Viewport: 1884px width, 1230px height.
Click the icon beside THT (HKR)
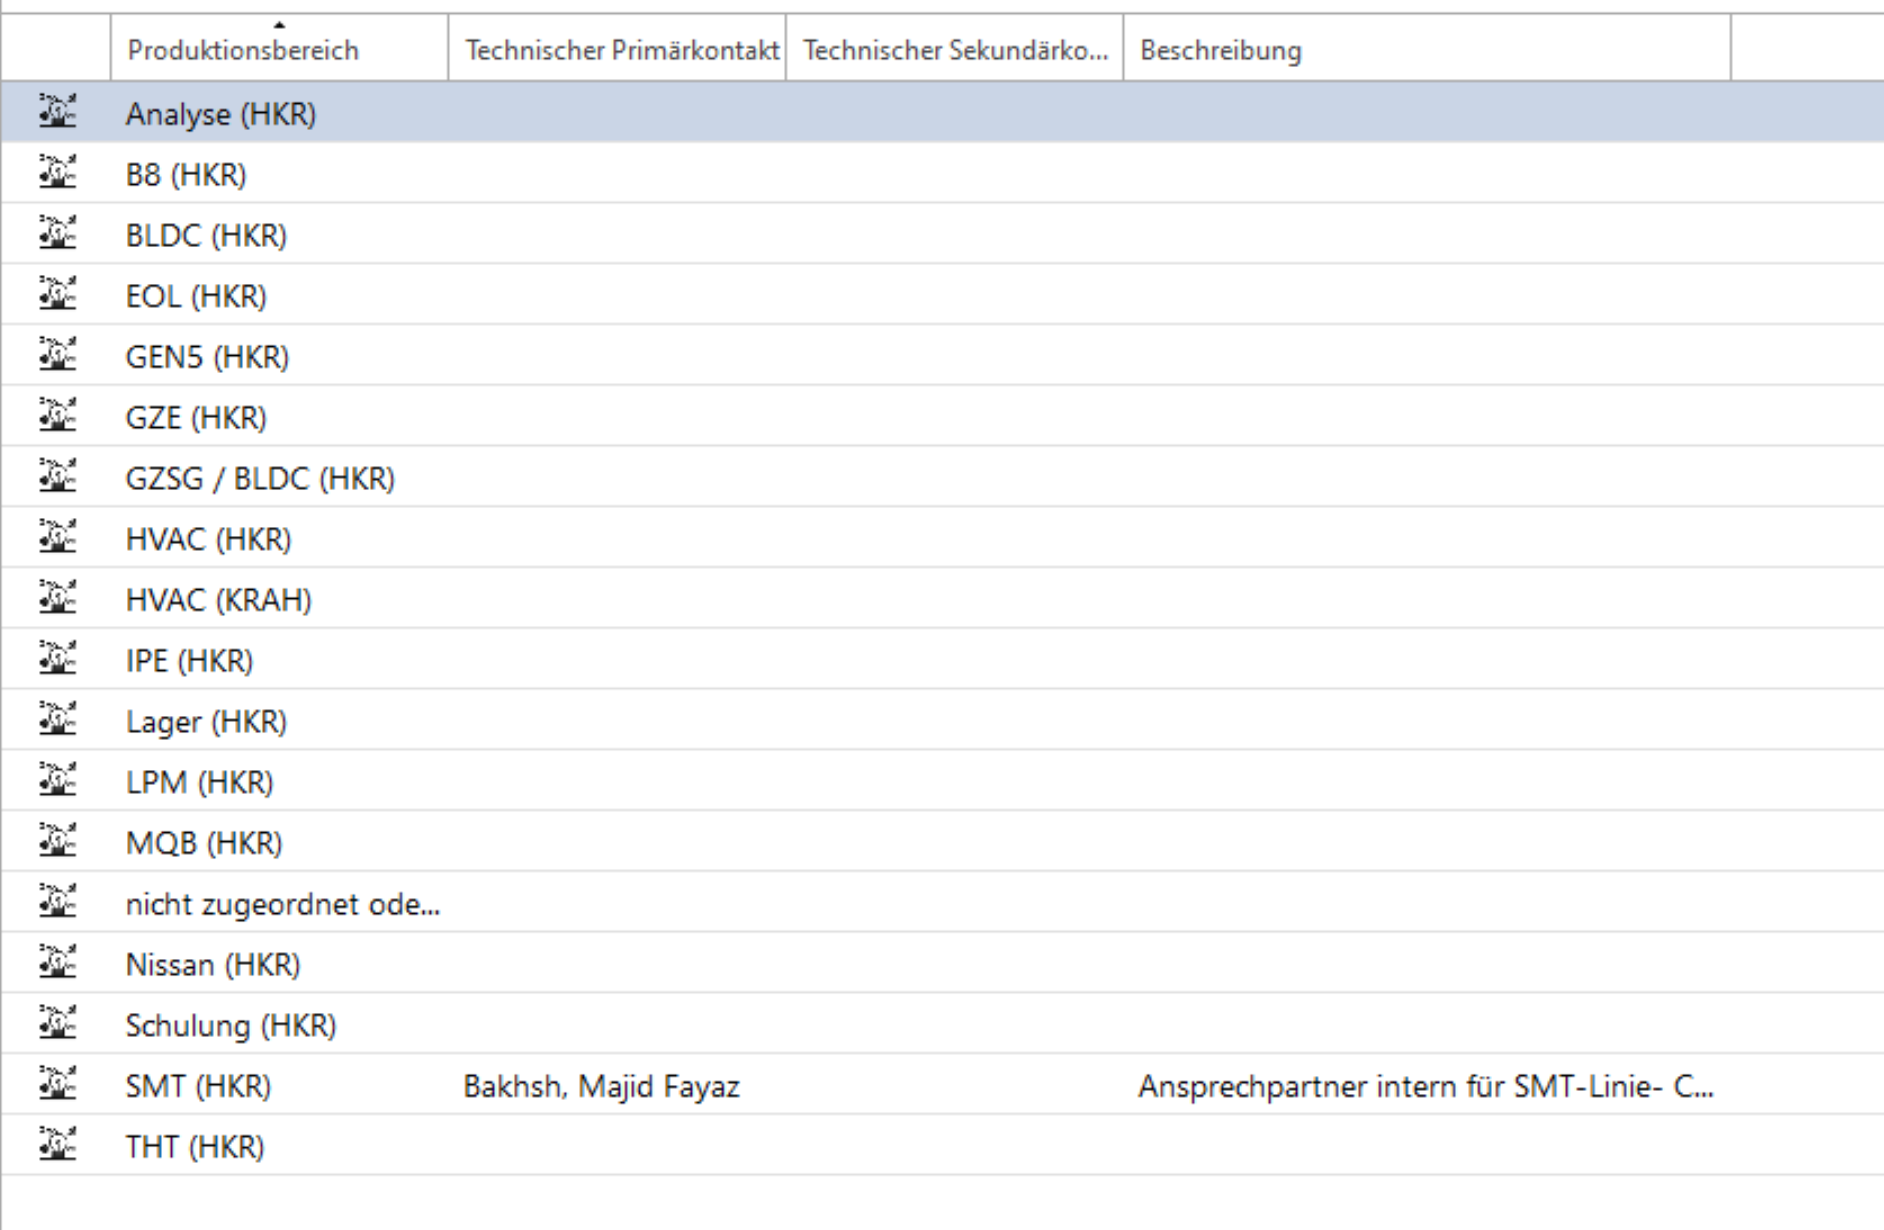tap(57, 1144)
